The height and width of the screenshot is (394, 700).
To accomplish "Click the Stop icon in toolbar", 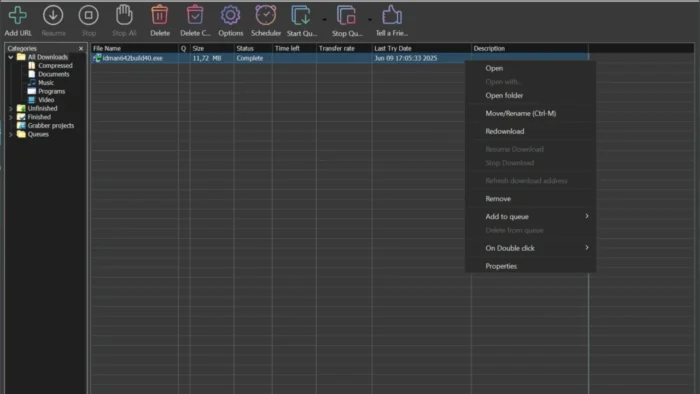I will pyautogui.click(x=88, y=16).
